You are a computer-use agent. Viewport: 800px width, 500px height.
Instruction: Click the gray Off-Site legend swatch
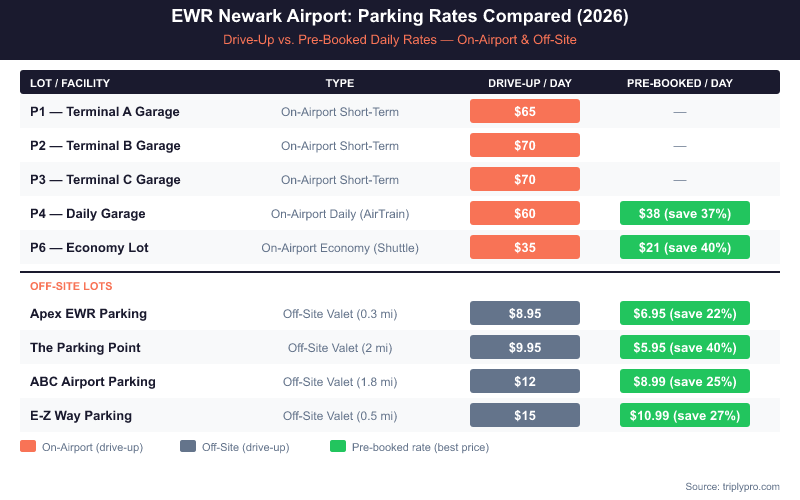point(188,447)
